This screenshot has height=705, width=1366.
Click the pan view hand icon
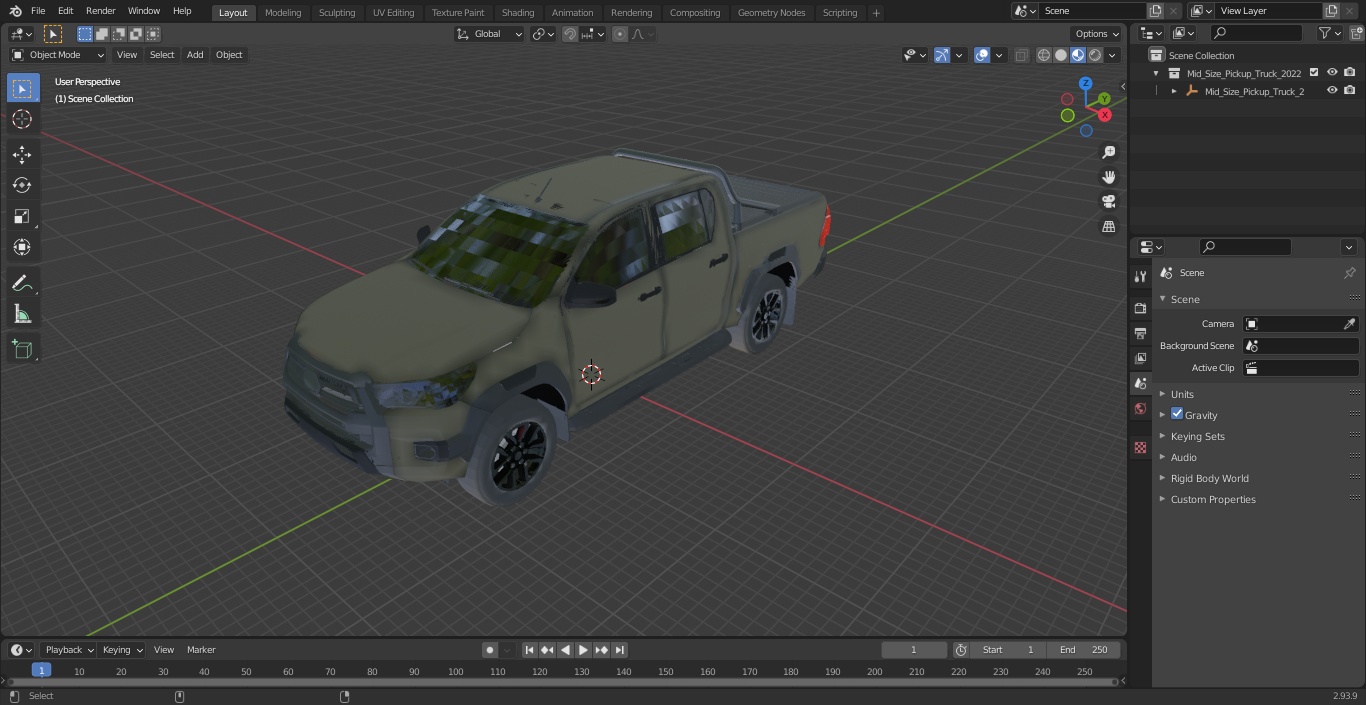coord(1108,177)
